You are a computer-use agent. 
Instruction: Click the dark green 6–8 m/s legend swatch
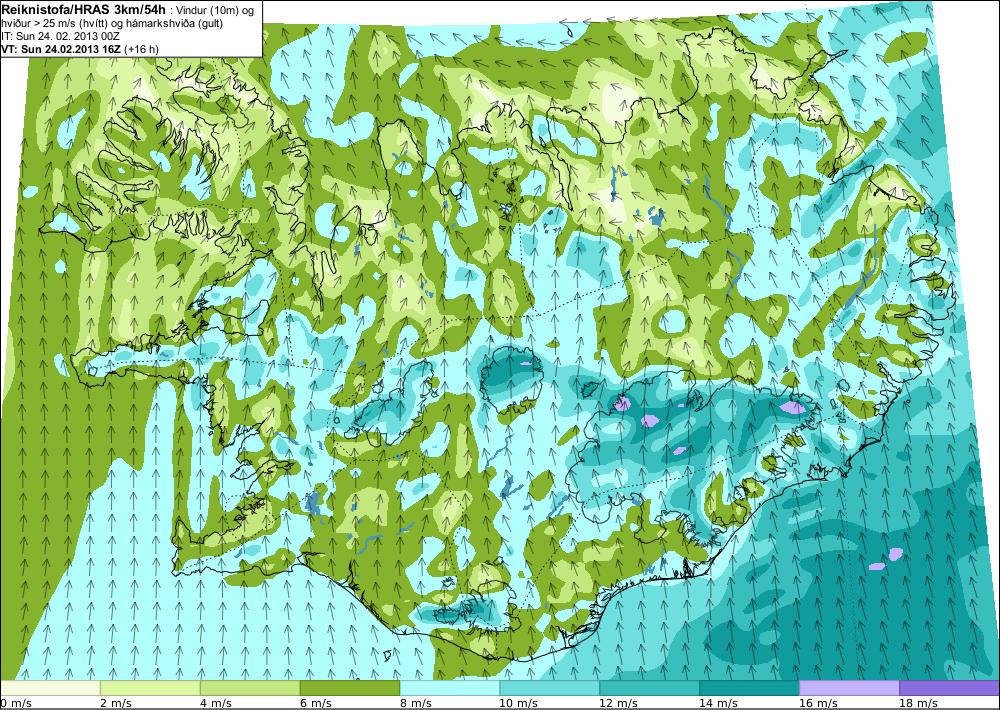pos(349,688)
